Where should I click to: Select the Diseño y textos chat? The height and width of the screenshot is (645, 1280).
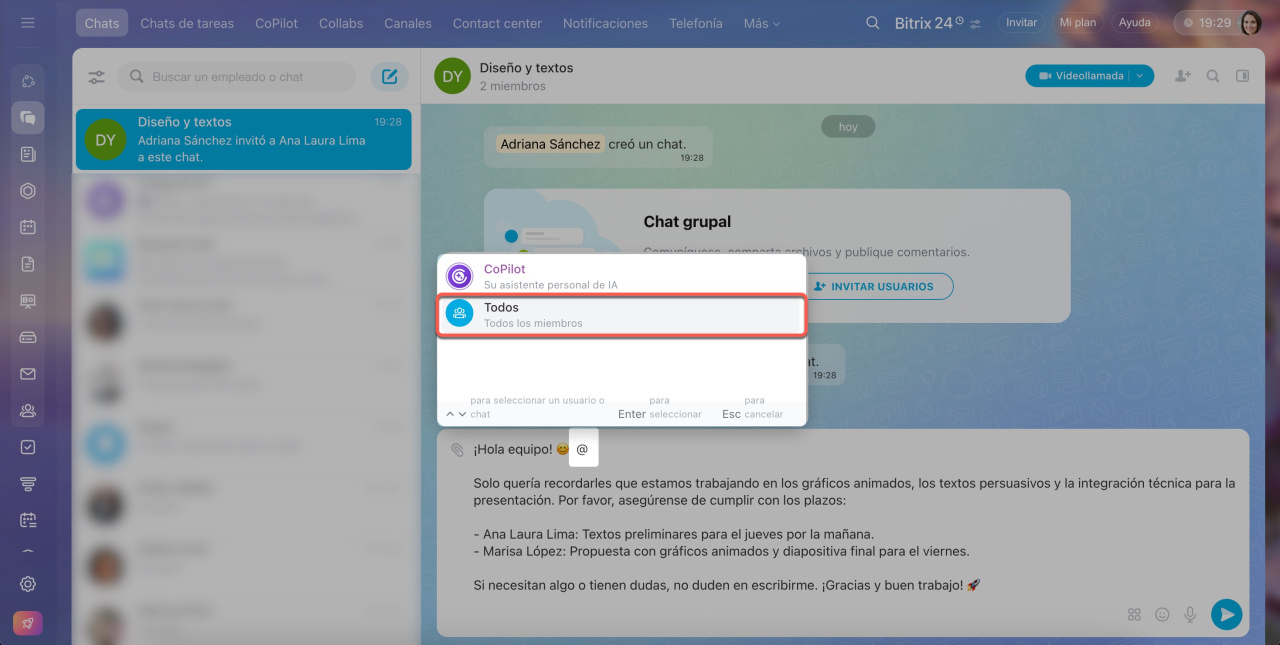coord(244,139)
